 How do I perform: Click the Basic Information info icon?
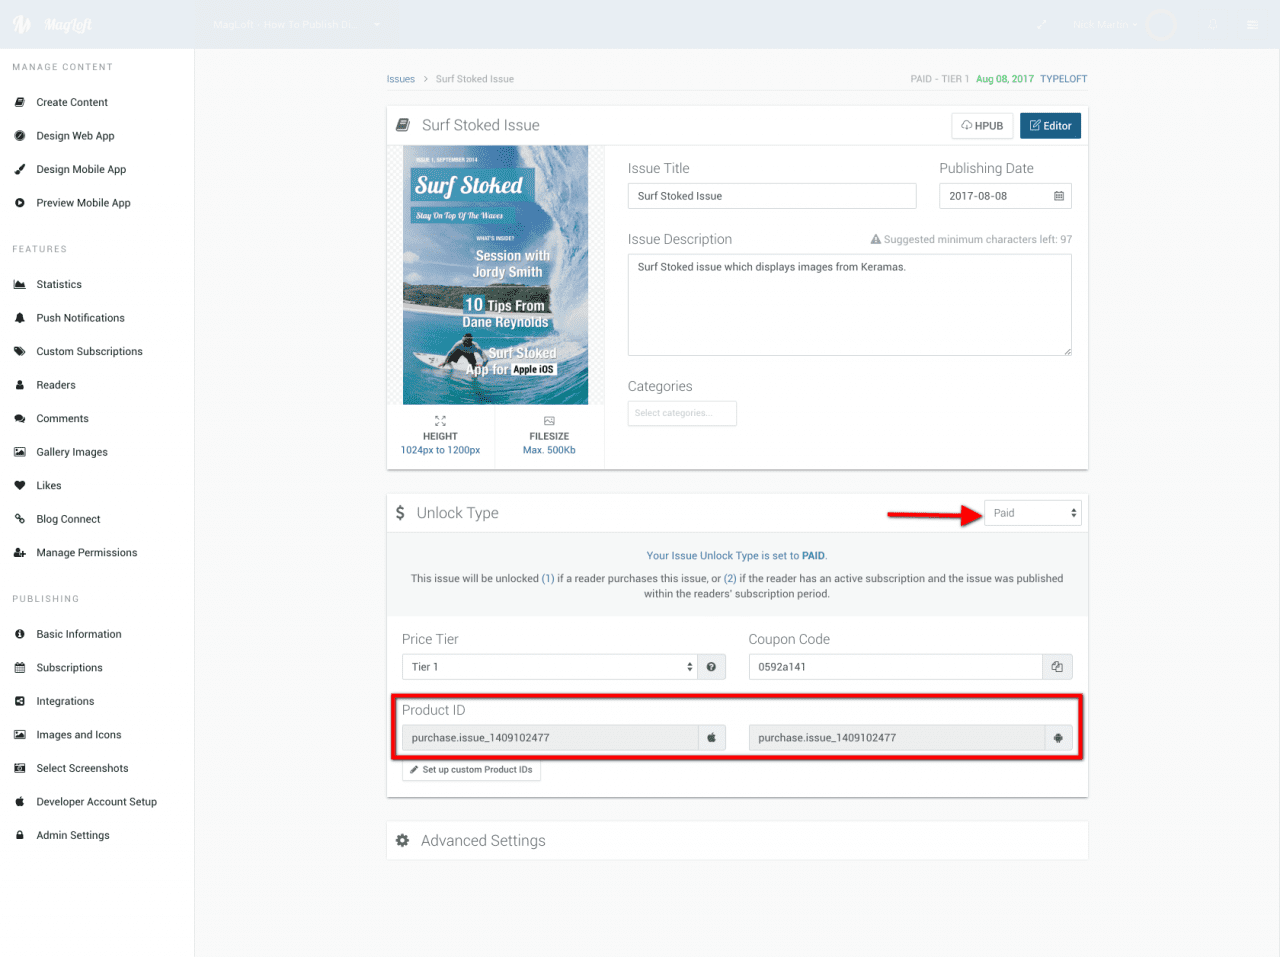point(20,634)
